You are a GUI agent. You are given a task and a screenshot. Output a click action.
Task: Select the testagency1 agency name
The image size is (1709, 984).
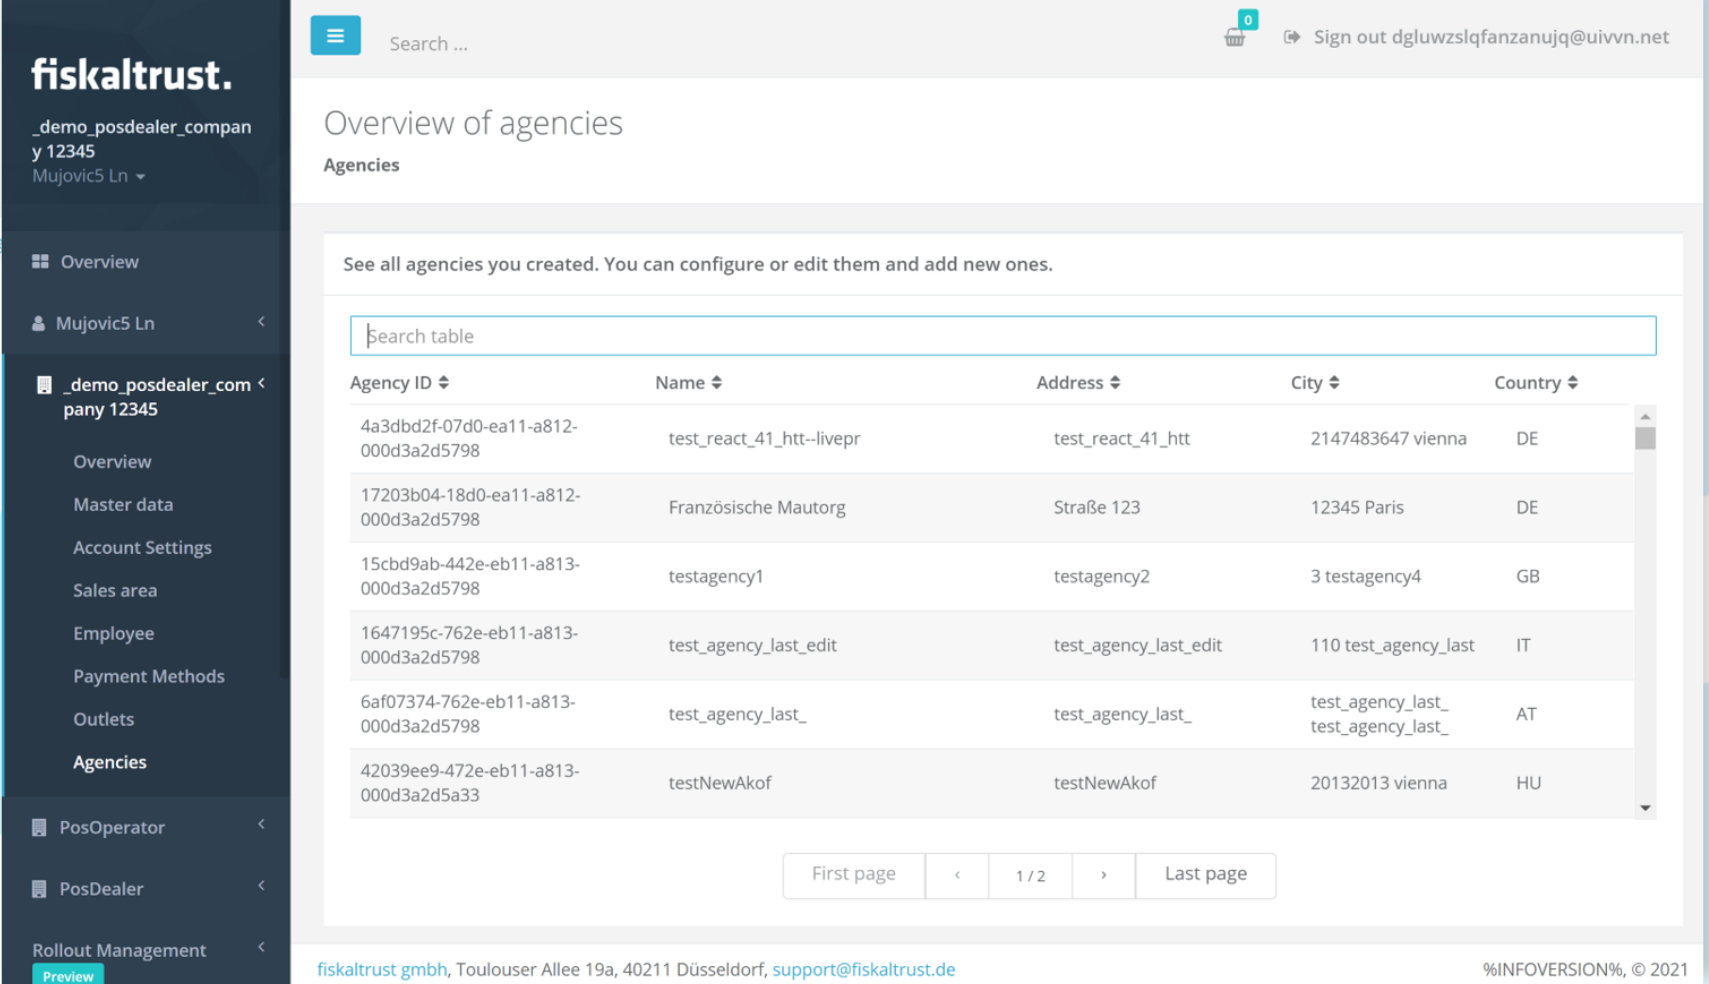point(716,577)
